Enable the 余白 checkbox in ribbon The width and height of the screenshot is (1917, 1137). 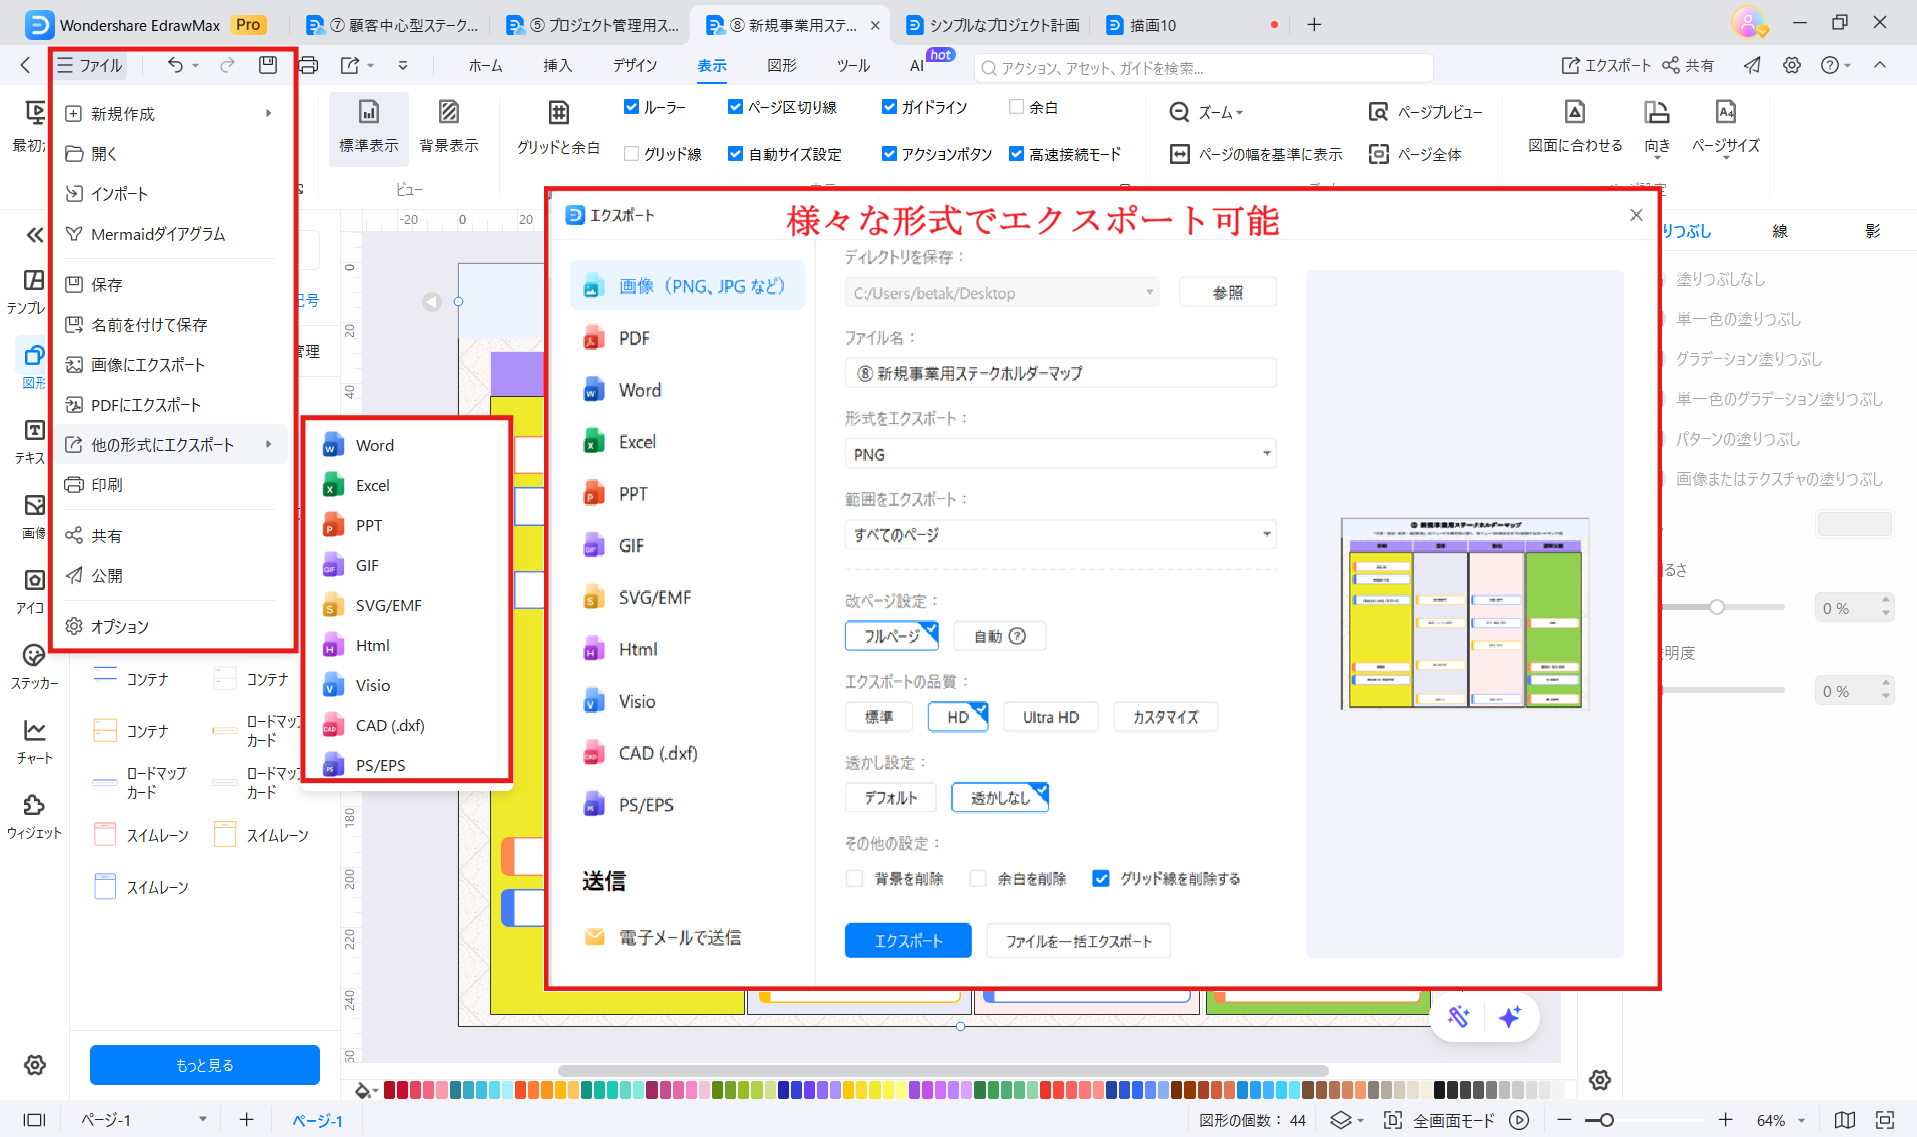point(1016,107)
